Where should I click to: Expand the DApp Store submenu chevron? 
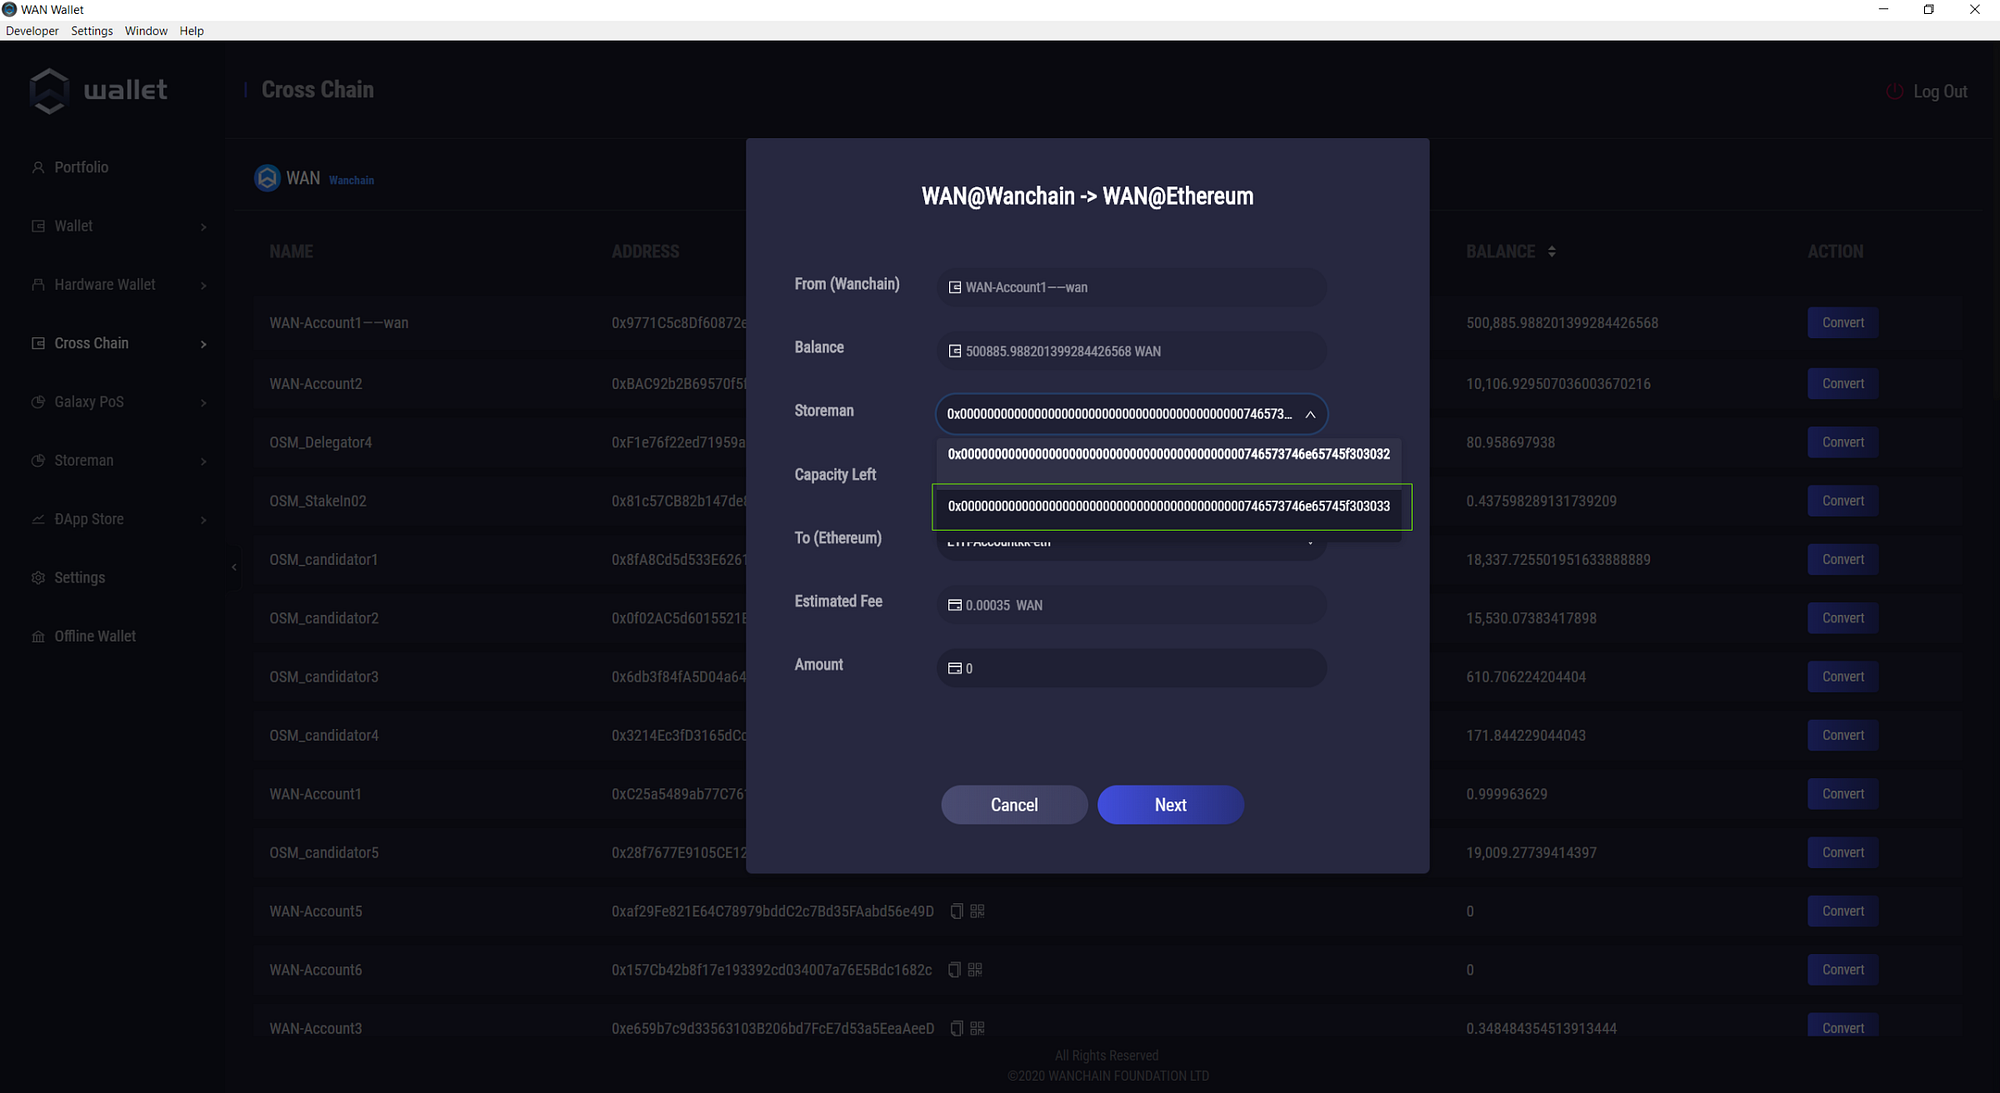point(204,520)
